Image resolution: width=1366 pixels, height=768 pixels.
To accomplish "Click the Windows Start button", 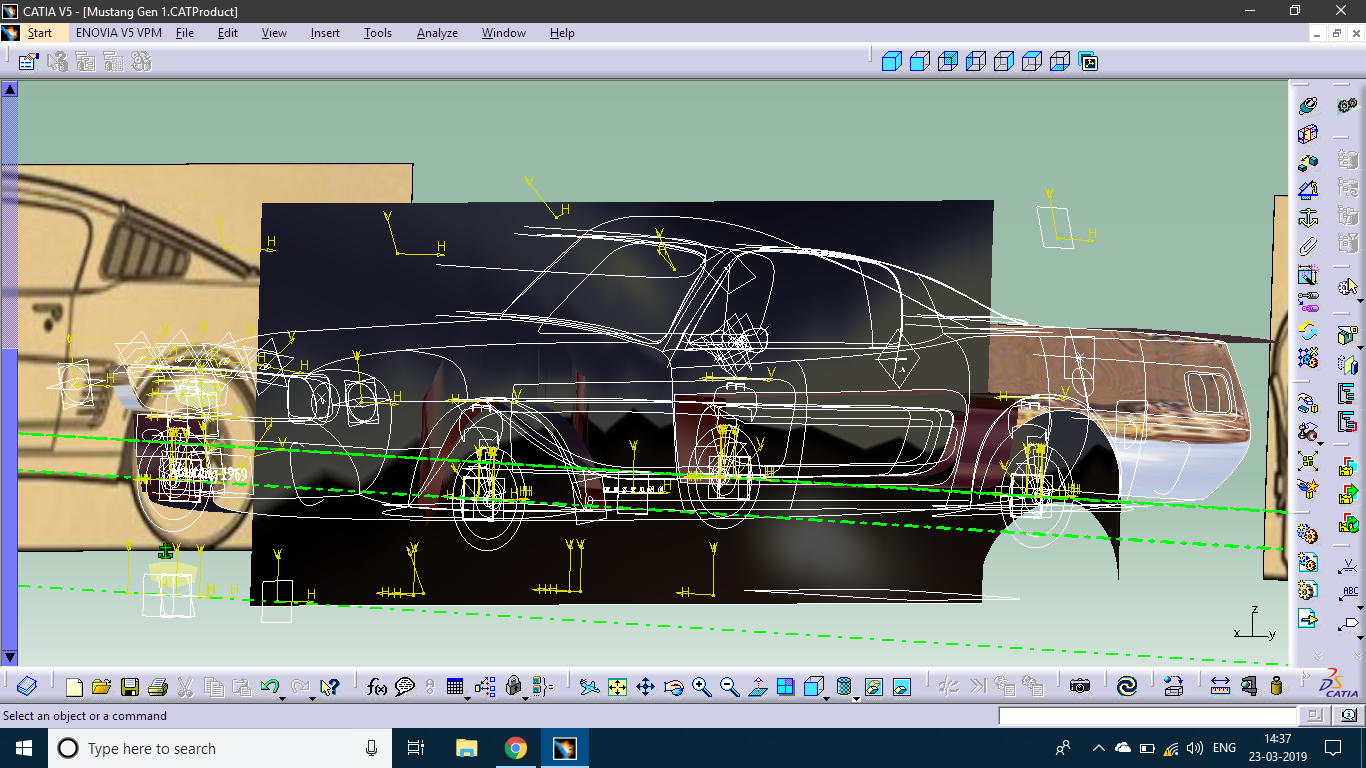I will point(24,748).
